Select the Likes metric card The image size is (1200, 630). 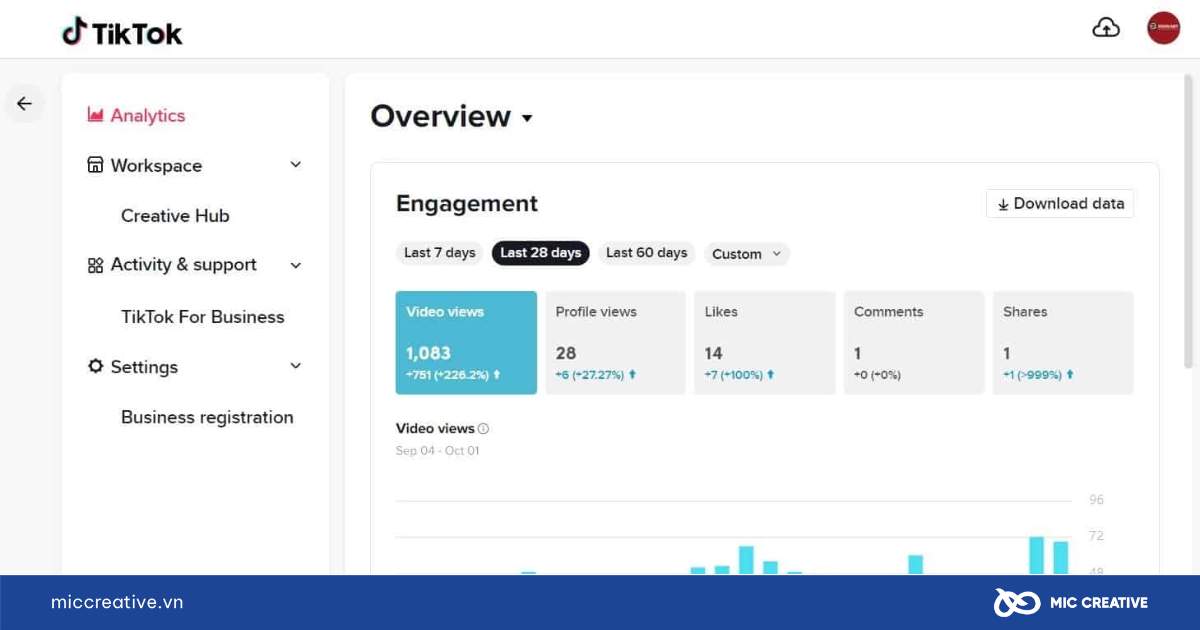[x=765, y=343]
